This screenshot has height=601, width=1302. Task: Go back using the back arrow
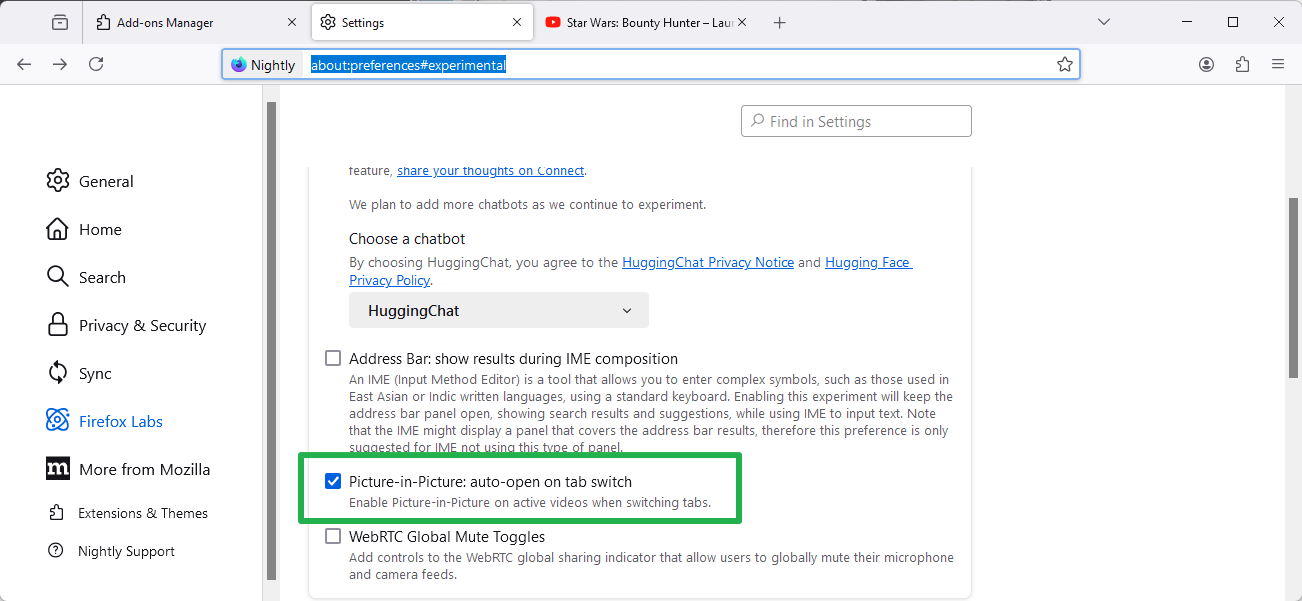tap(24, 64)
